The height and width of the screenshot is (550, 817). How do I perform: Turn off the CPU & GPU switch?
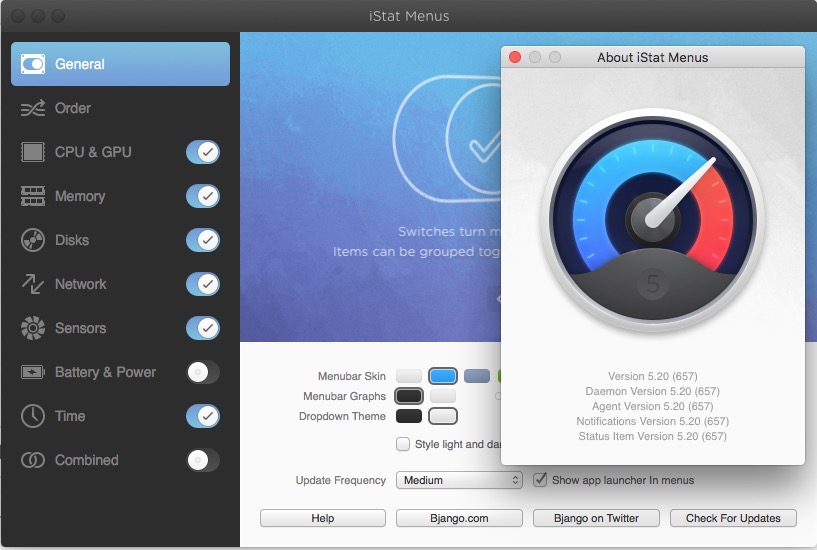pos(203,152)
